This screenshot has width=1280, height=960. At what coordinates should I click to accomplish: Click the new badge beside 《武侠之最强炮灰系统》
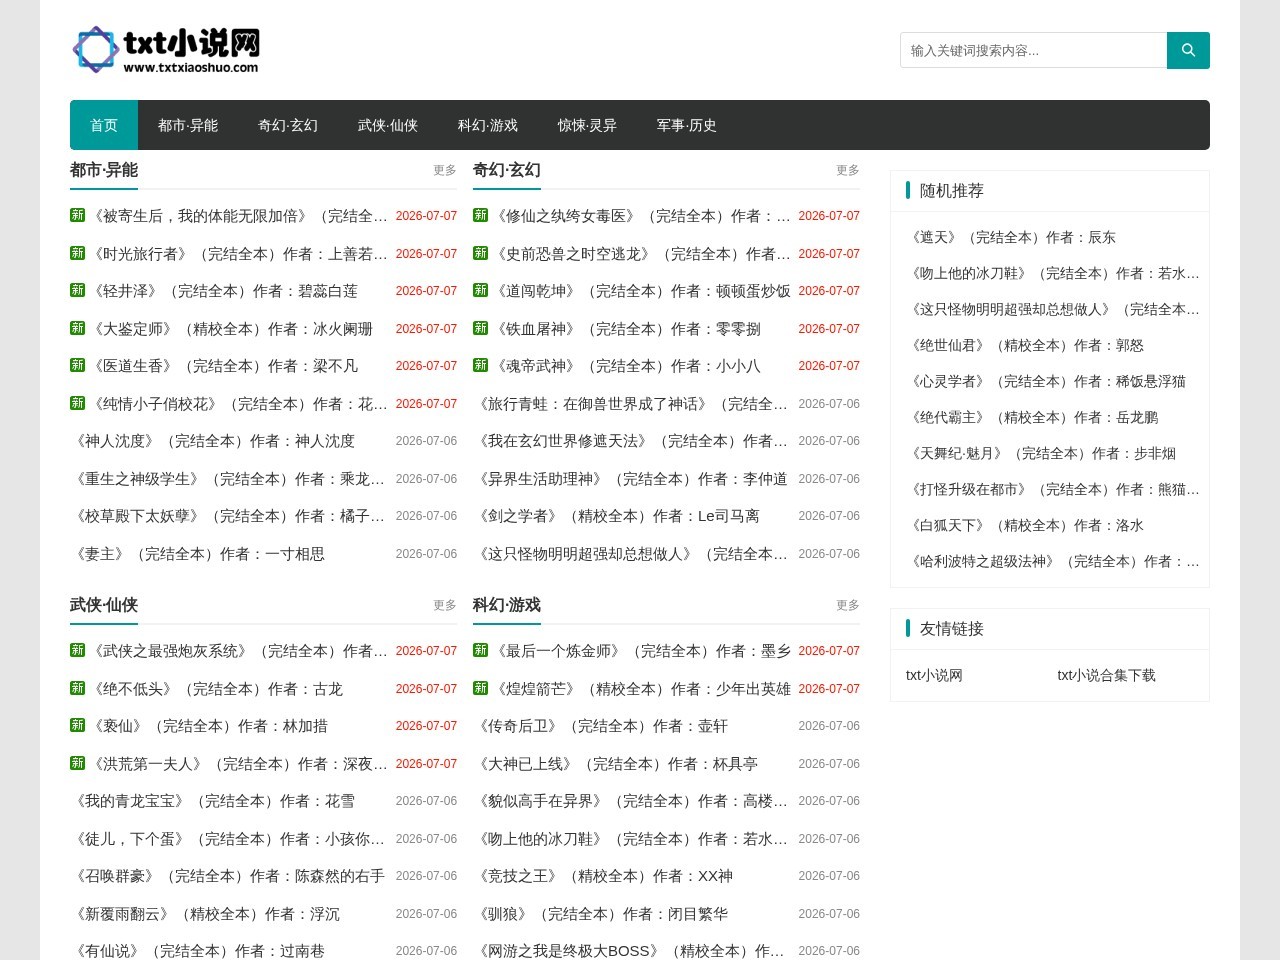pos(77,650)
